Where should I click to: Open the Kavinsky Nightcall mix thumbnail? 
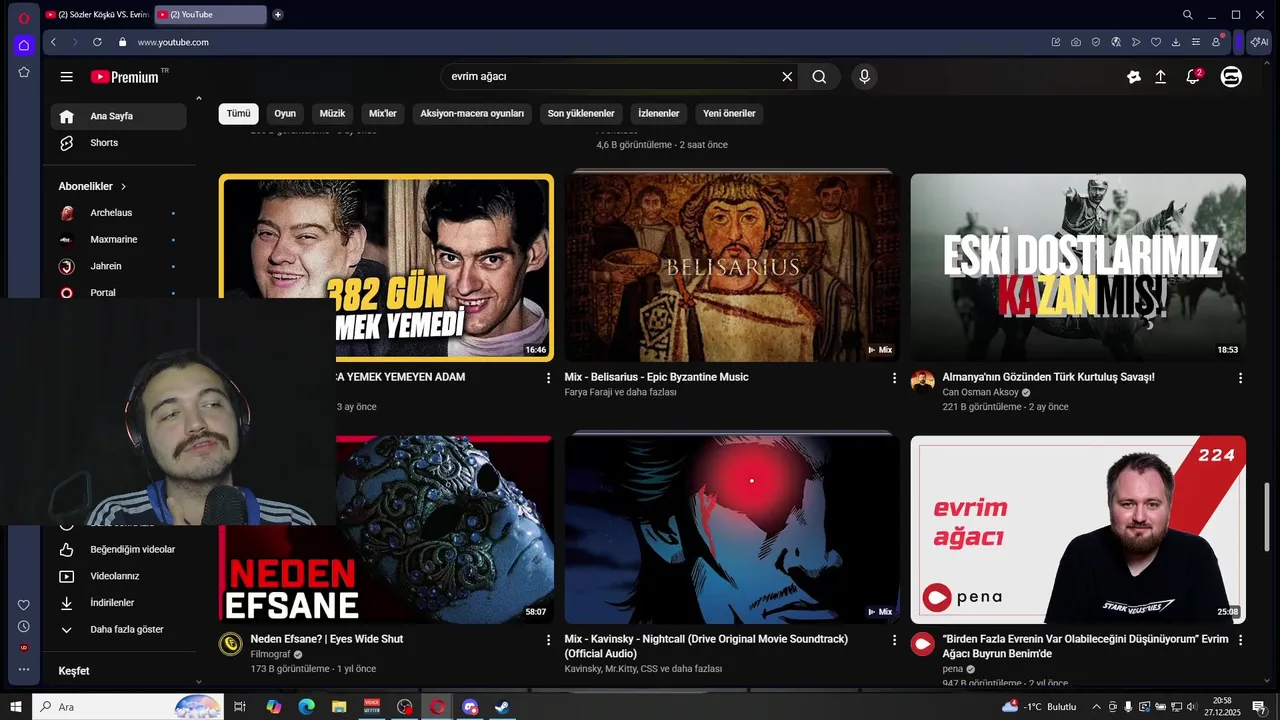point(732,530)
